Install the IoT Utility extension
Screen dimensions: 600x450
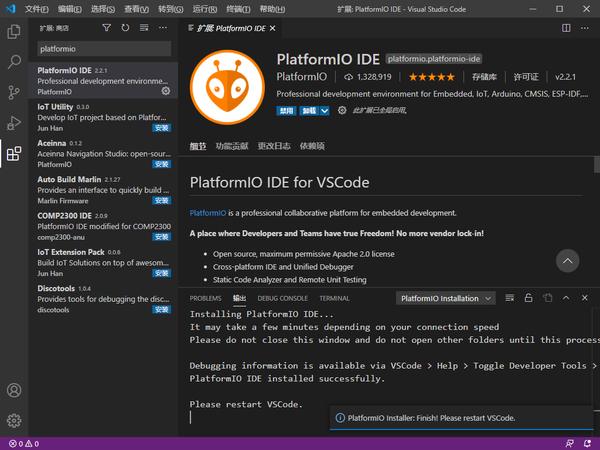(x=162, y=129)
